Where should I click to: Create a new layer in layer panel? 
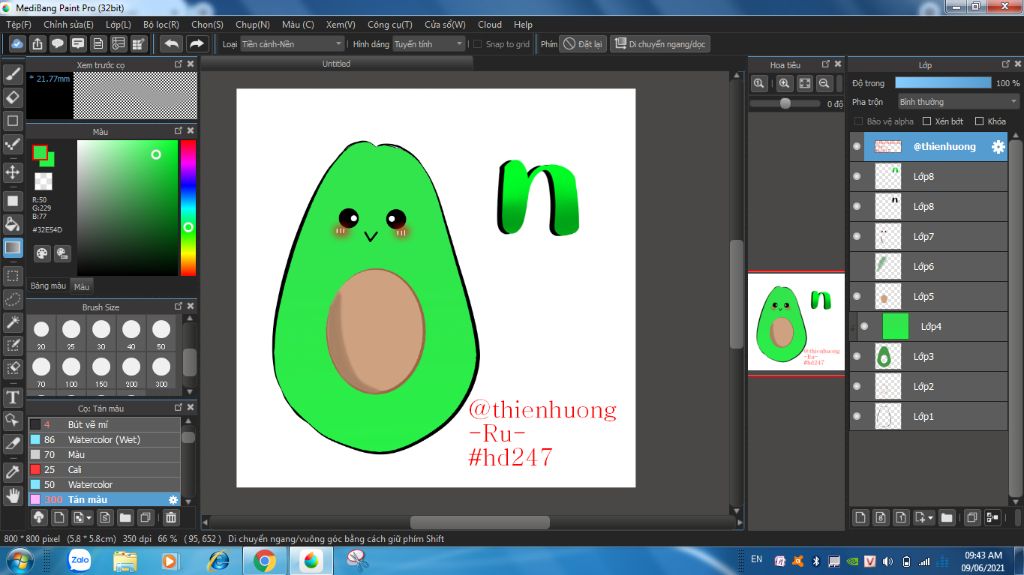pos(860,518)
